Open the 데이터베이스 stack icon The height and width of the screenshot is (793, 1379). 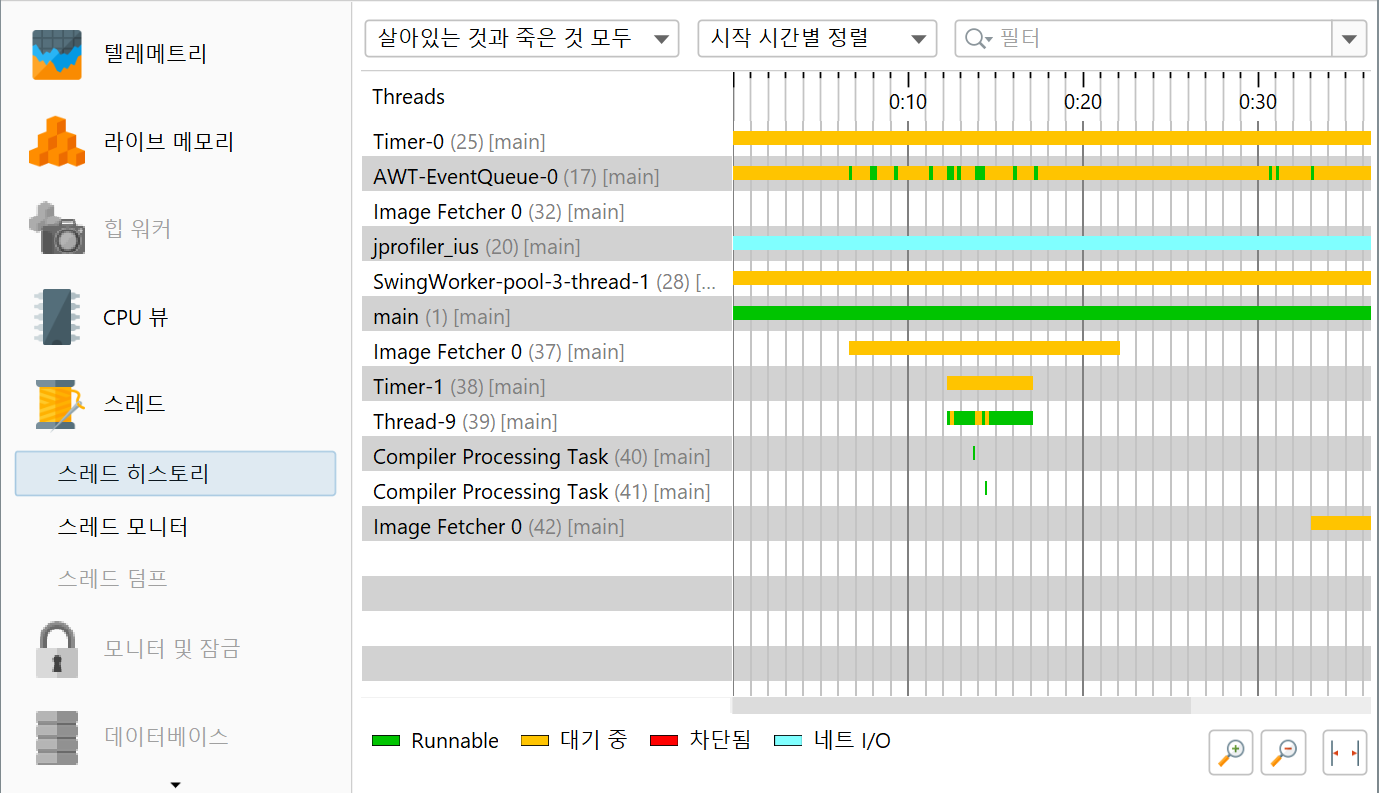56,737
